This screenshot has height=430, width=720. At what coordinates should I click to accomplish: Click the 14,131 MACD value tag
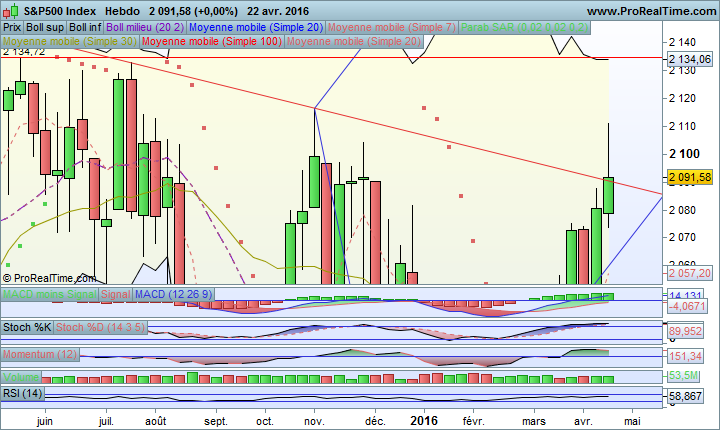(685, 295)
